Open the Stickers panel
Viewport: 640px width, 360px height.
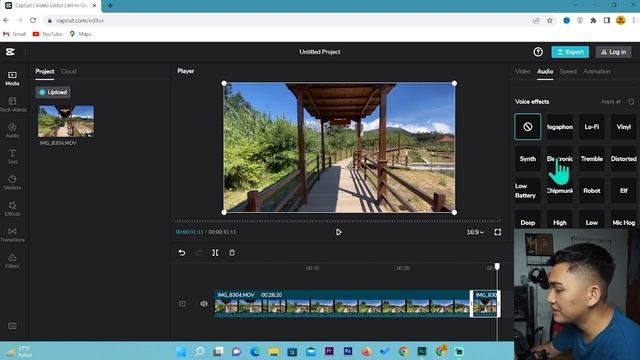[x=12, y=183]
